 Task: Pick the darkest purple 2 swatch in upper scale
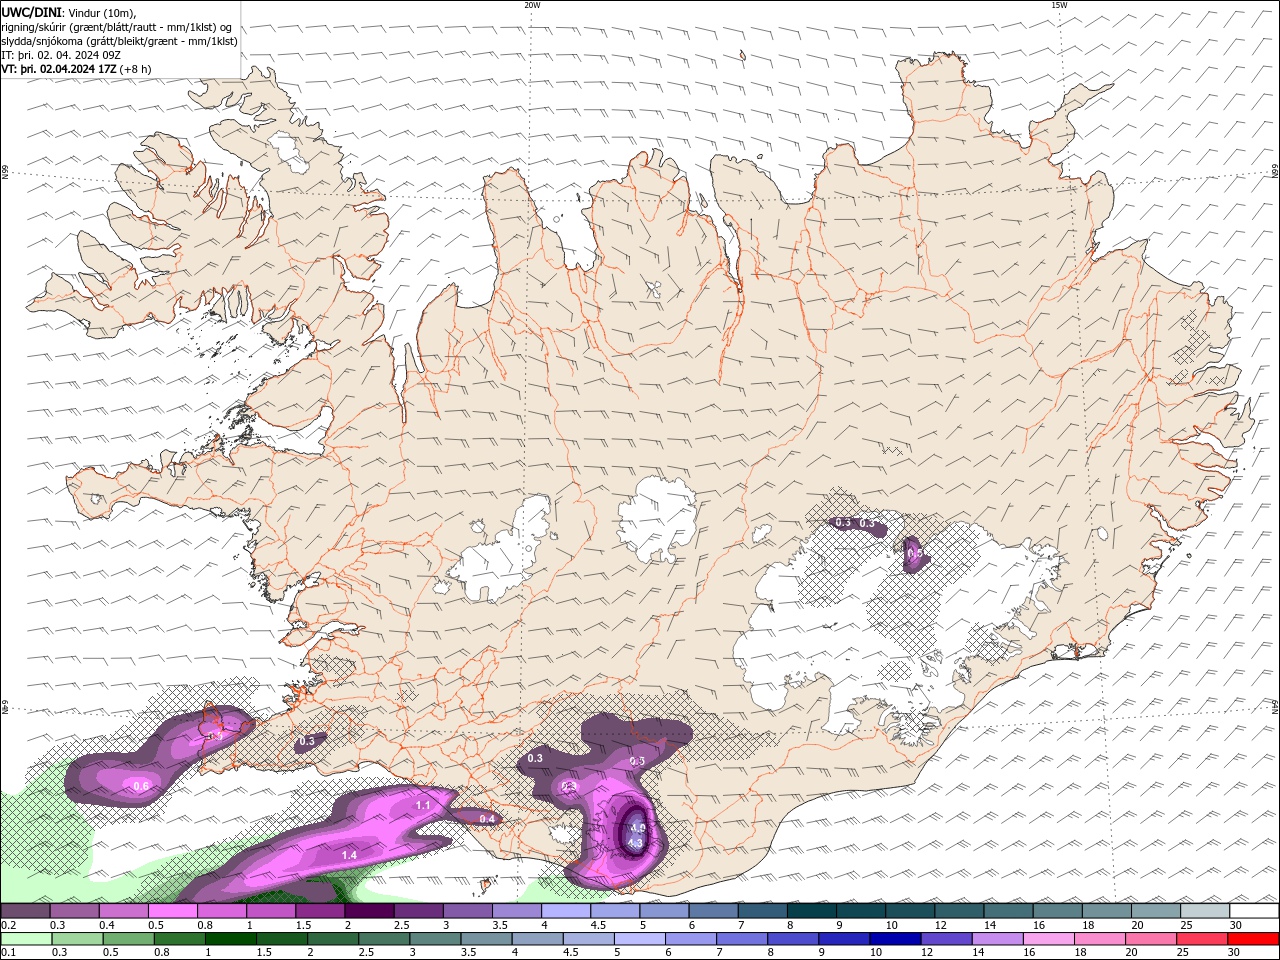click(369, 911)
